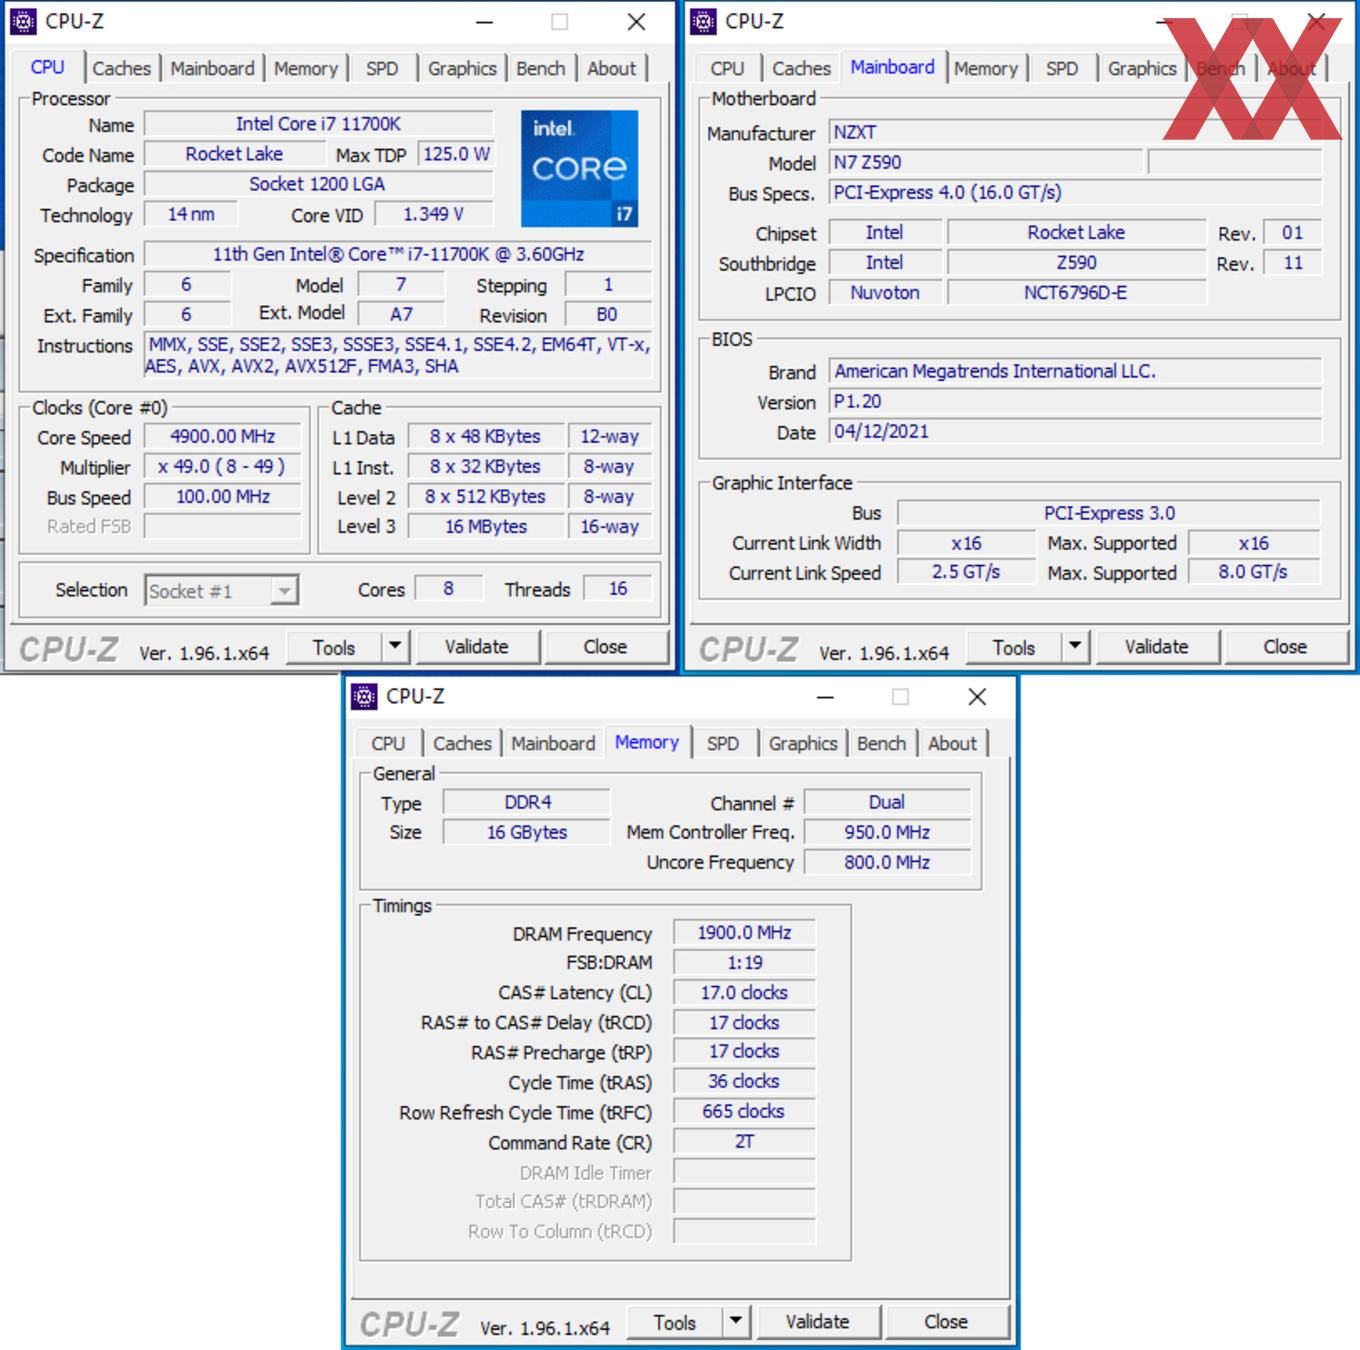Viewport: 1360px width, 1350px height.
Task: Click the Core VID 1.349 V value
Action: click(x=433, y=214)
